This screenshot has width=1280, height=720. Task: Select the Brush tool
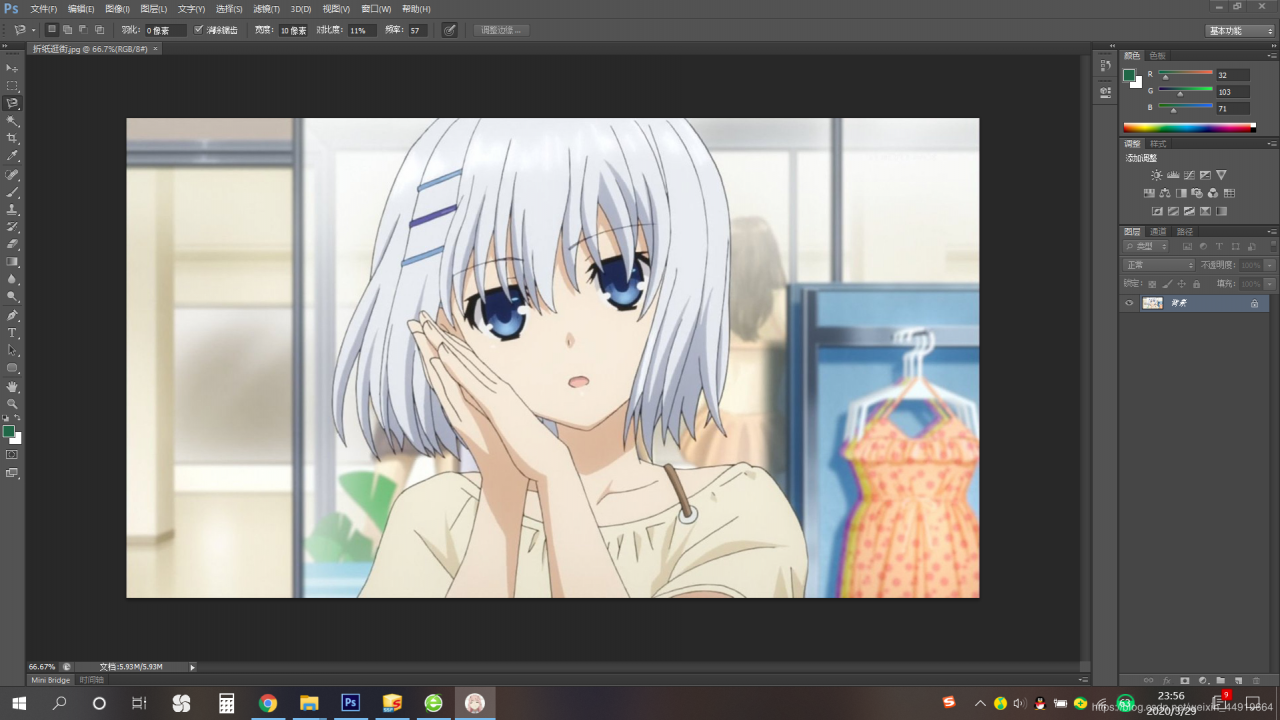tap(12, 192)
